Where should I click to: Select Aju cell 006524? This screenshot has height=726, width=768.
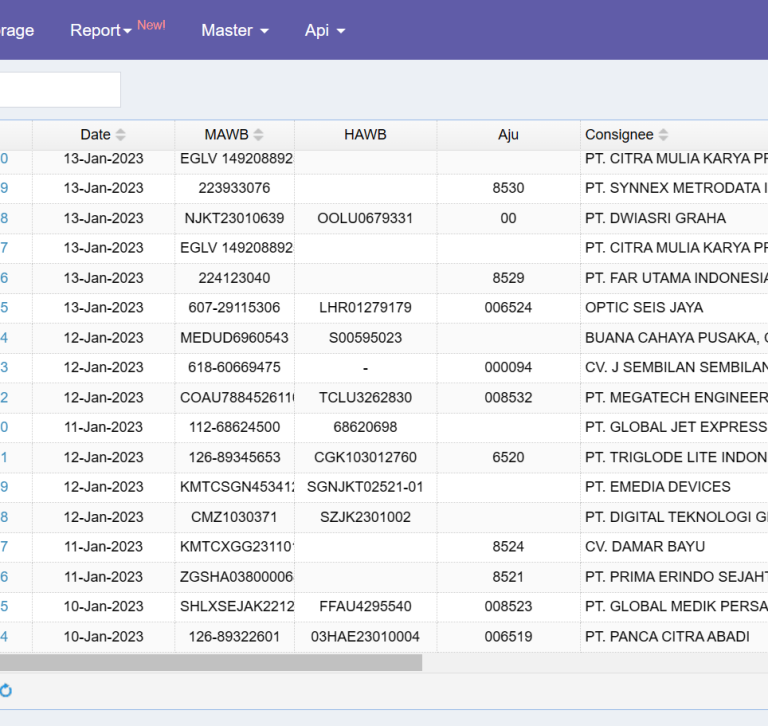click(x=508, y=308)
